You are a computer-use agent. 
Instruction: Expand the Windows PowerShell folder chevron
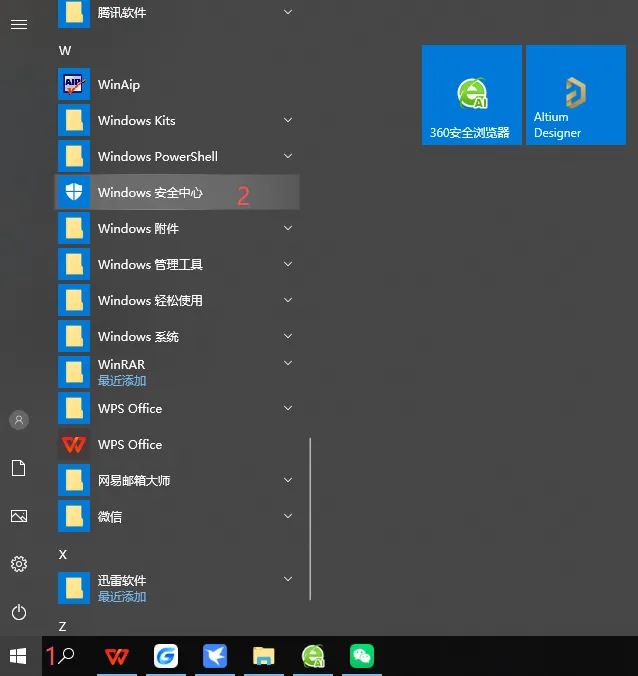pos(288,156)
